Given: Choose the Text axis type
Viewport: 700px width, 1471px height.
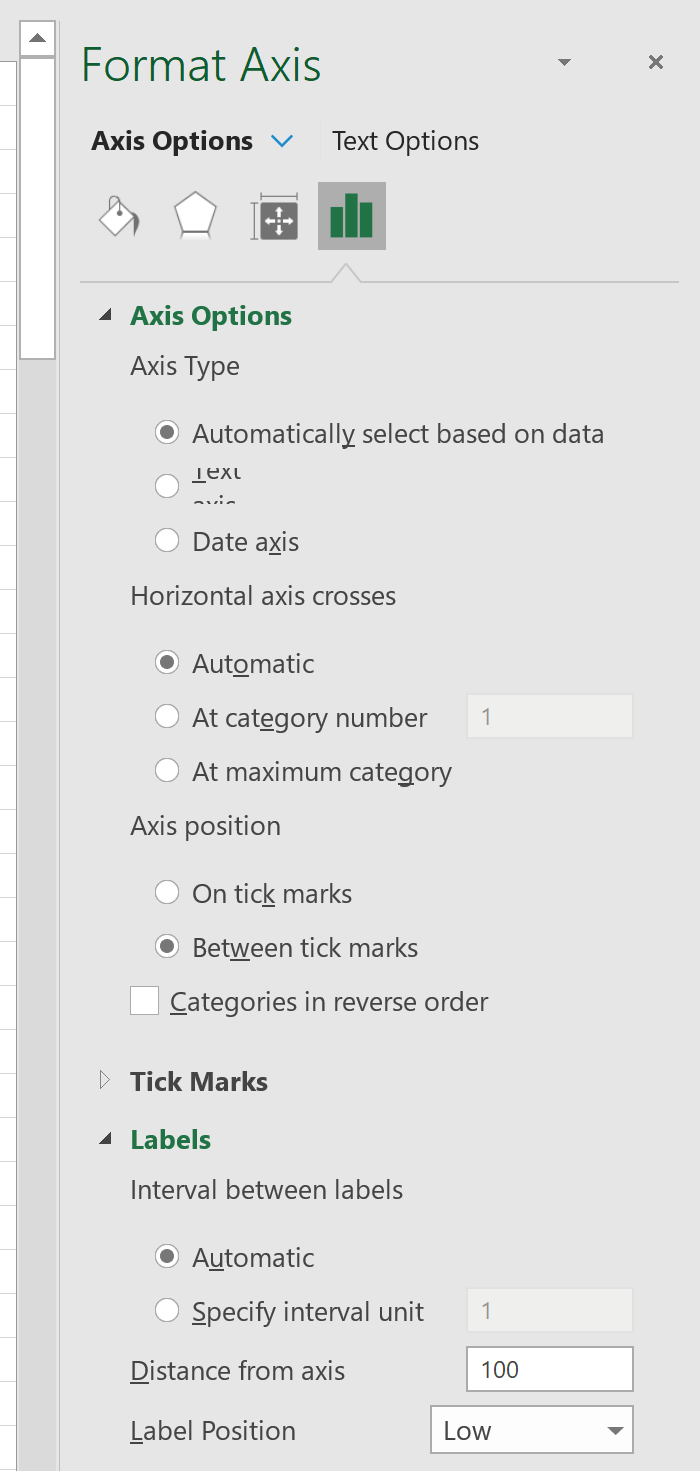Looking at the screenshot, I should [167, 485].
